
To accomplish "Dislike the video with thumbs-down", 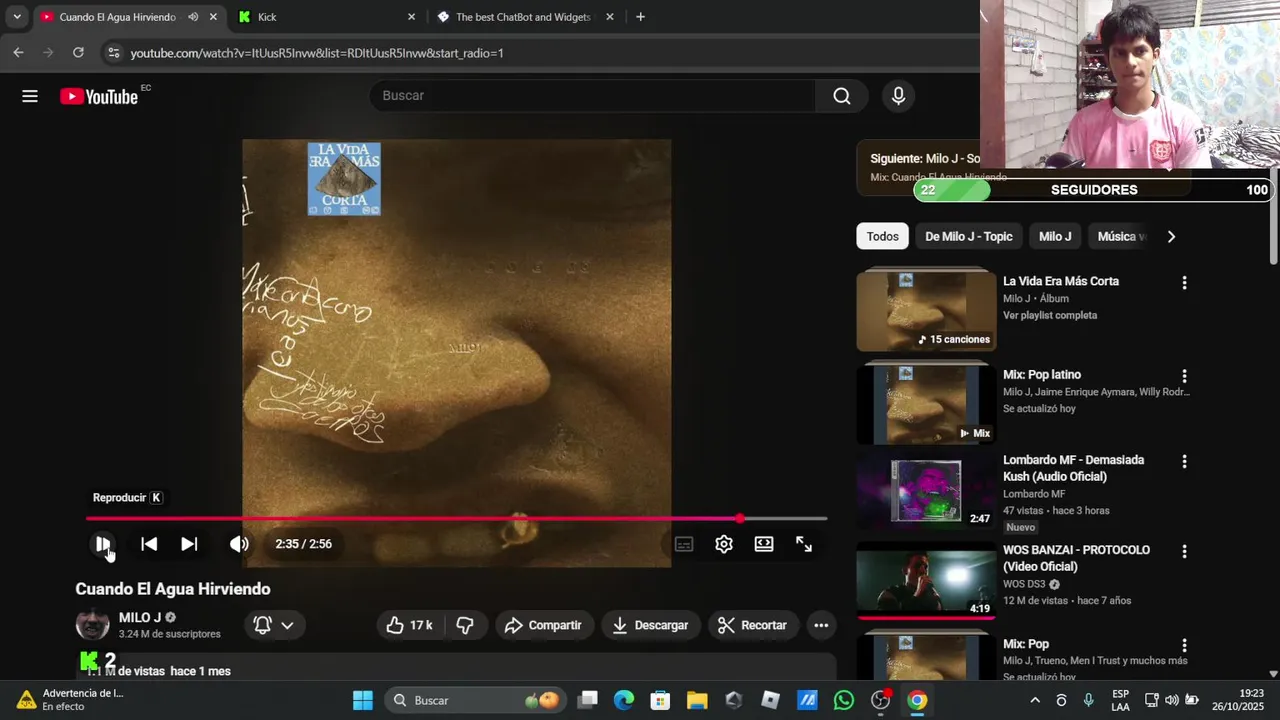I will (464, 625).
